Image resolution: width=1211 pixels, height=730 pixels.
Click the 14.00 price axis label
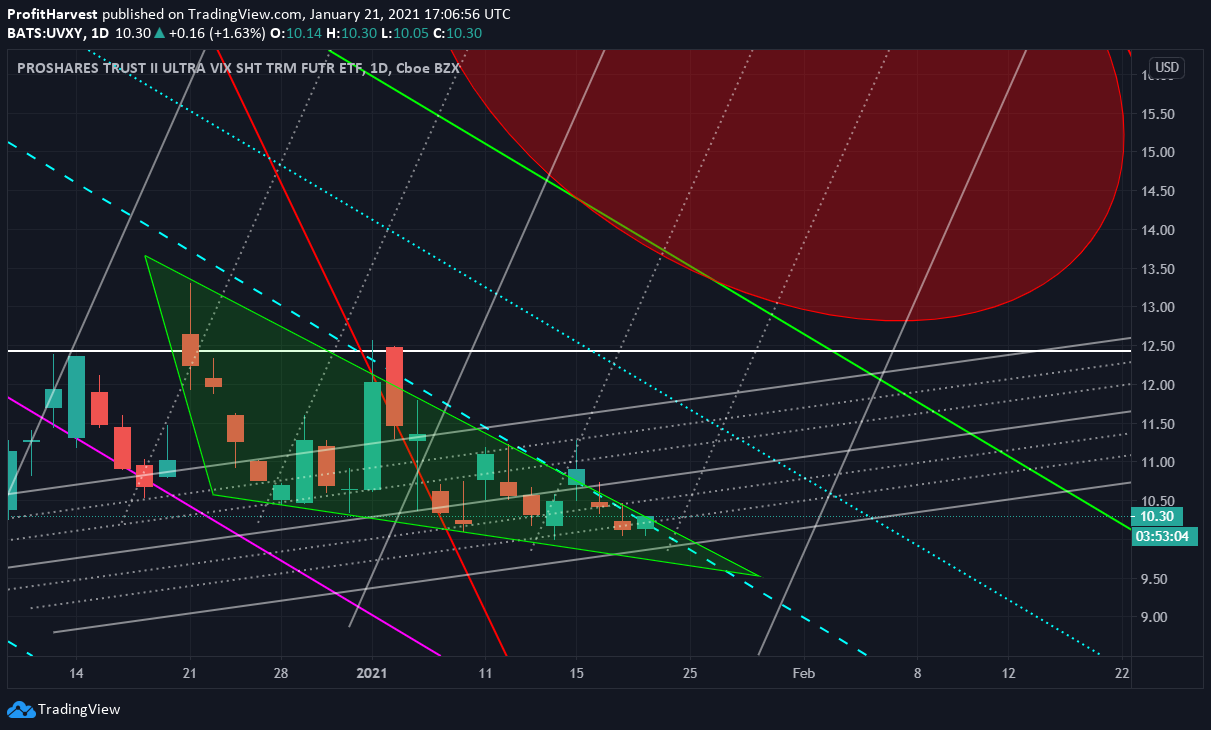(x=1158, y=230)
